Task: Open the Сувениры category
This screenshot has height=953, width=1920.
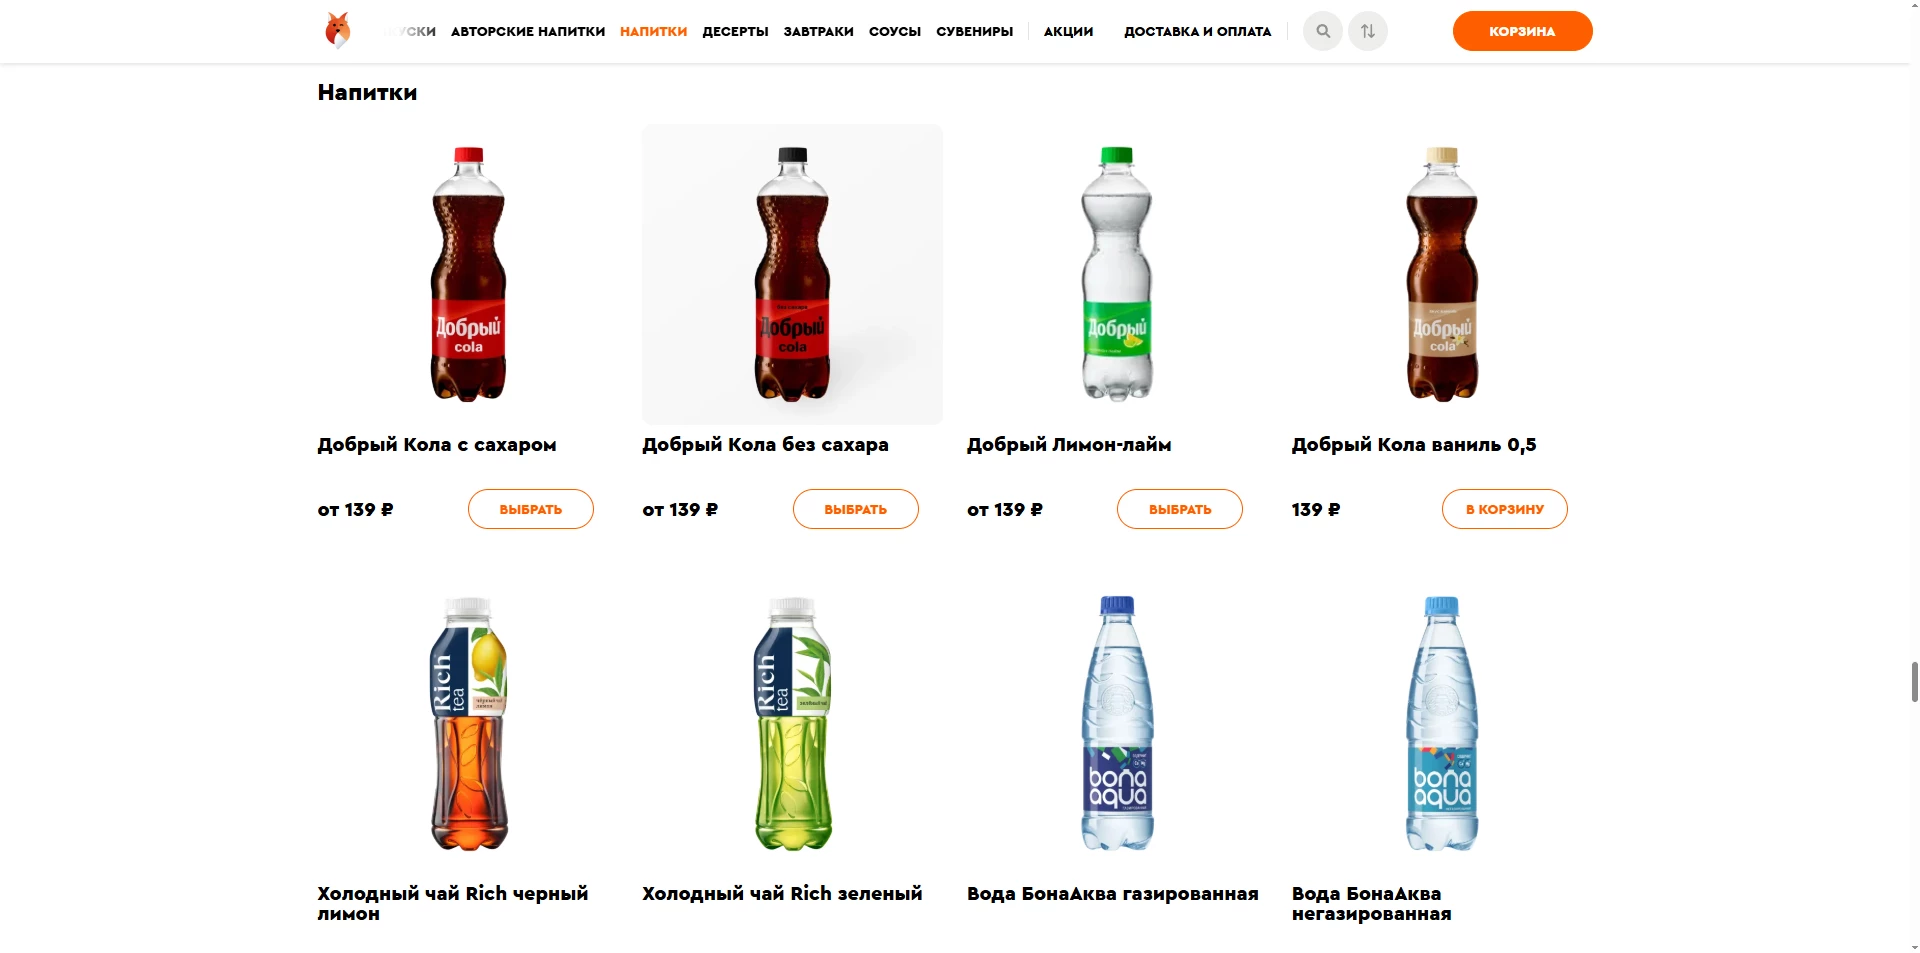Action: (x=974, y=32)
